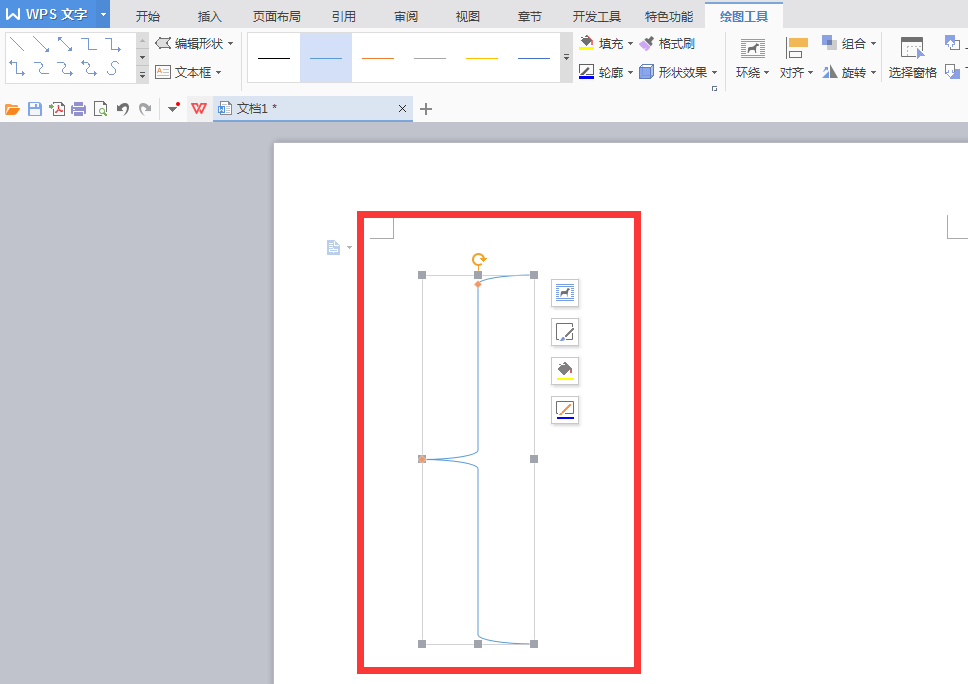Click the Print icon
This screenshot has width=968, height=684.
(78, 109)
